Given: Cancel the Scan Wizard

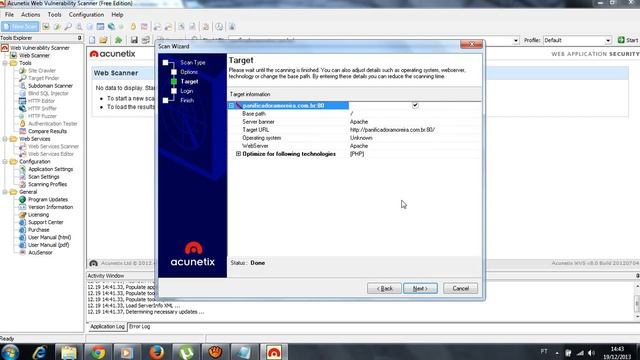Looking at the screenshot, I should (x=460, y=289).
